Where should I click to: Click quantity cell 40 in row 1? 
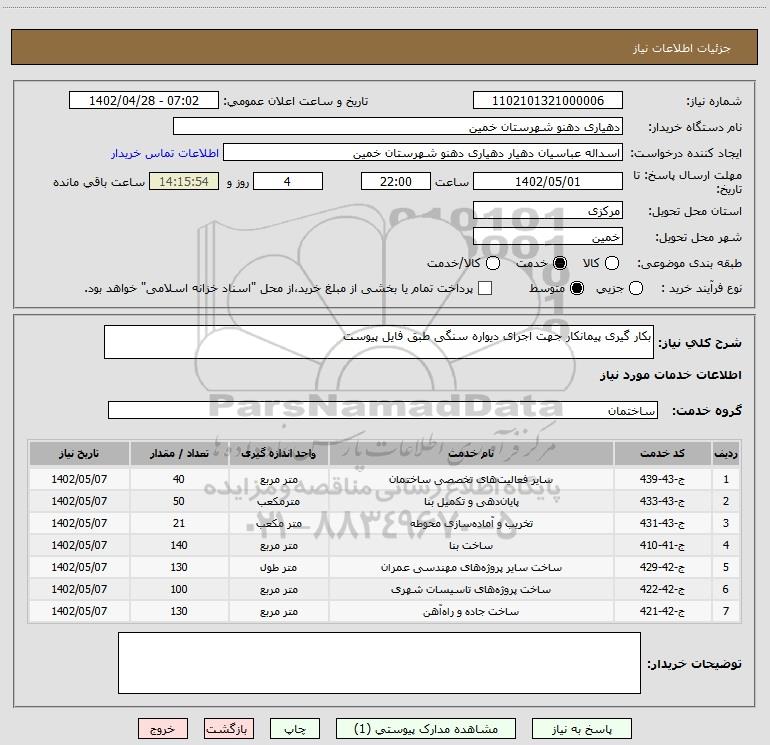tap(179, 479)
